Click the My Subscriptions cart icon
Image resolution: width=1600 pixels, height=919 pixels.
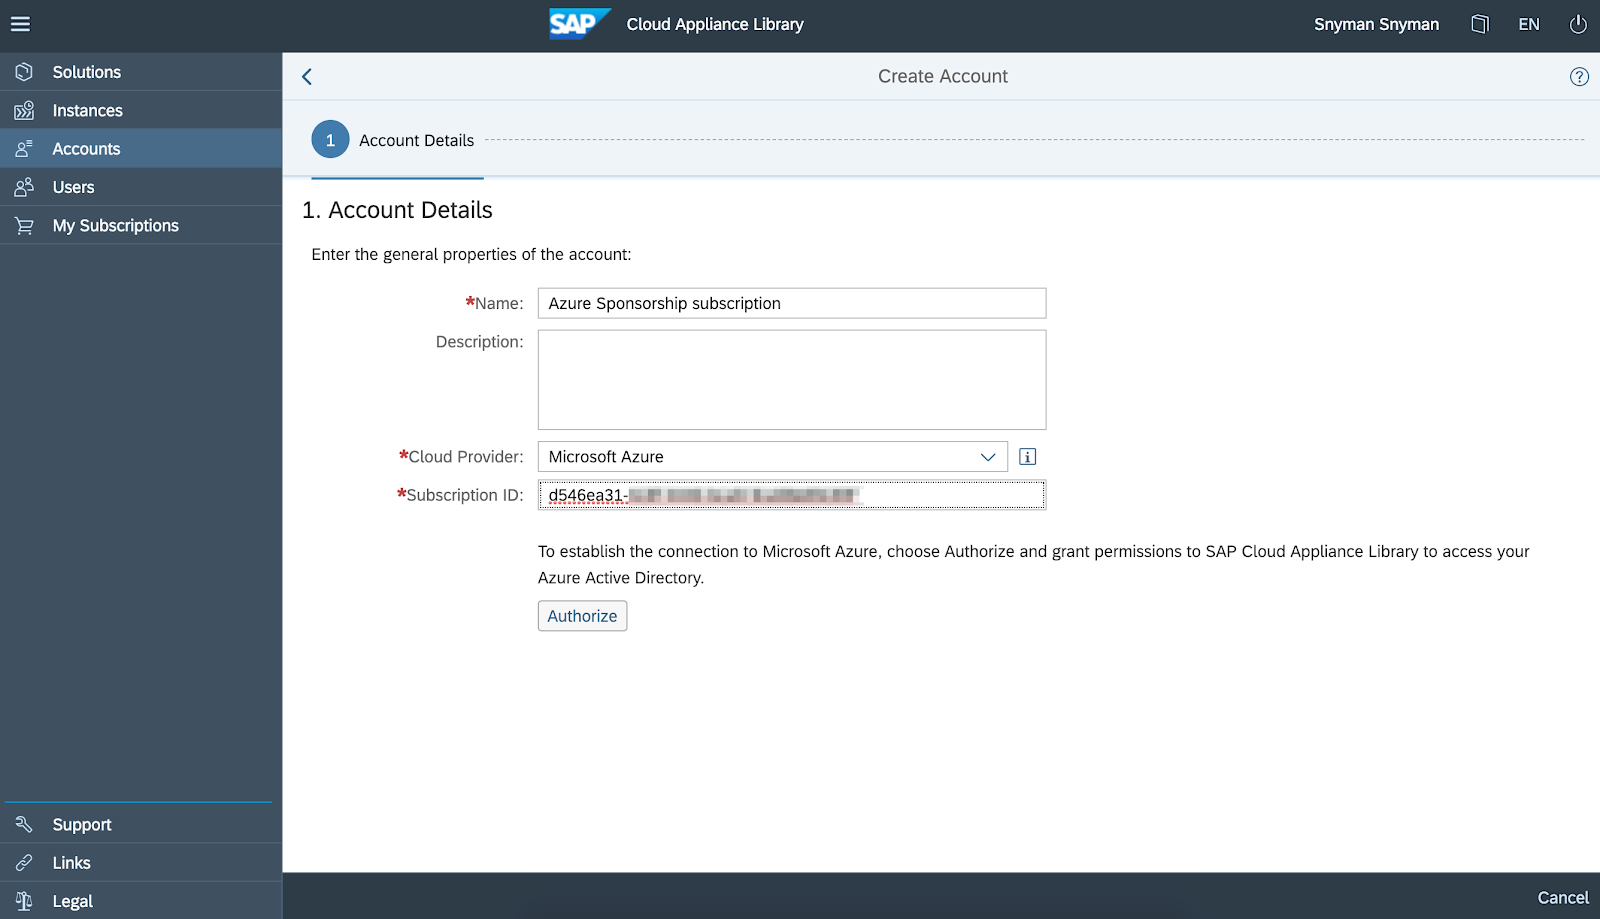tap(24, 226)
